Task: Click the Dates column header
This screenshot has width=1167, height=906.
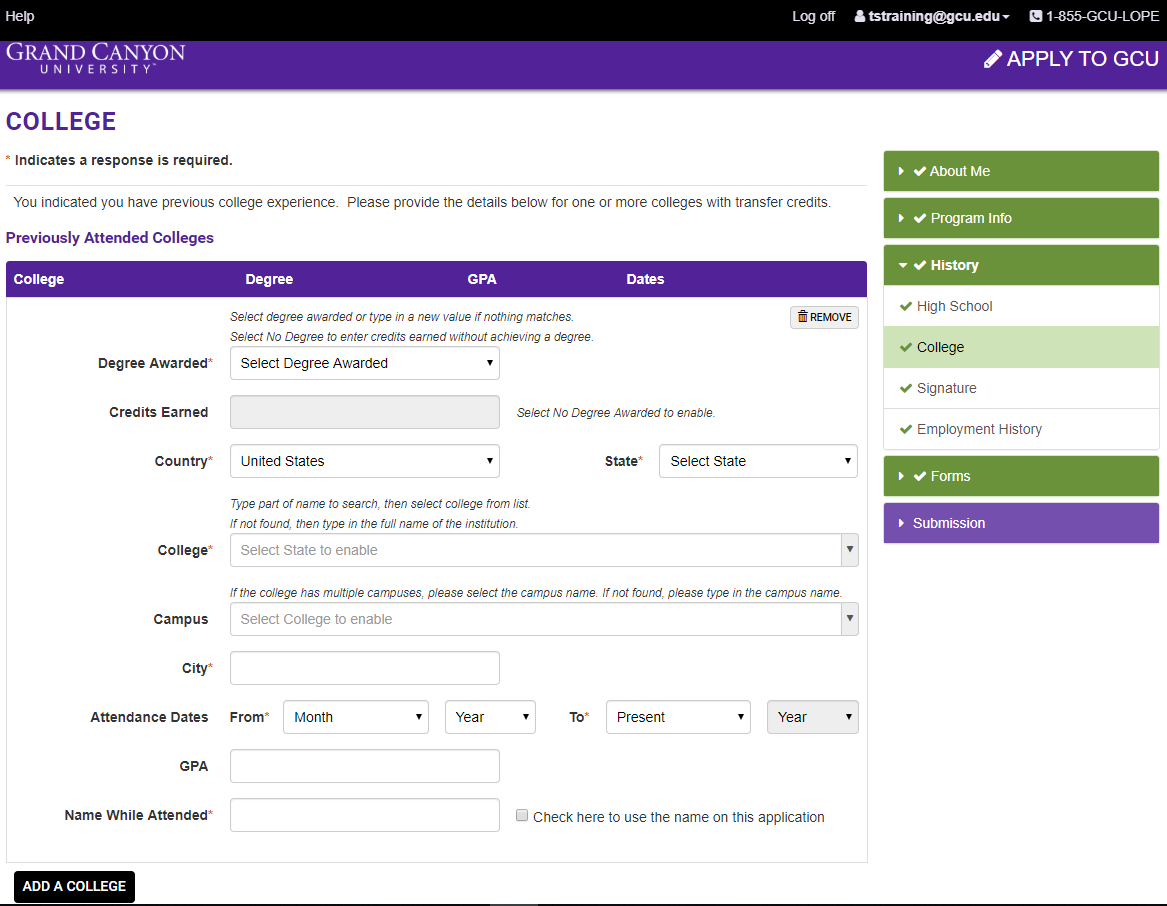Action: tap(645, 279)
